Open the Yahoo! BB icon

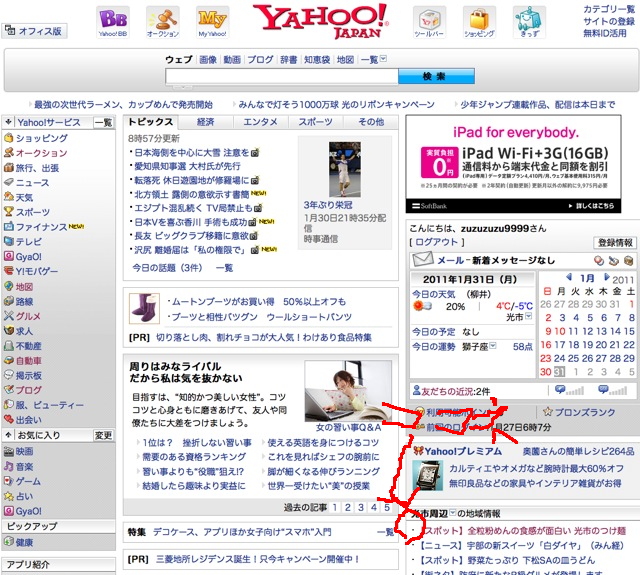point(113,22)
